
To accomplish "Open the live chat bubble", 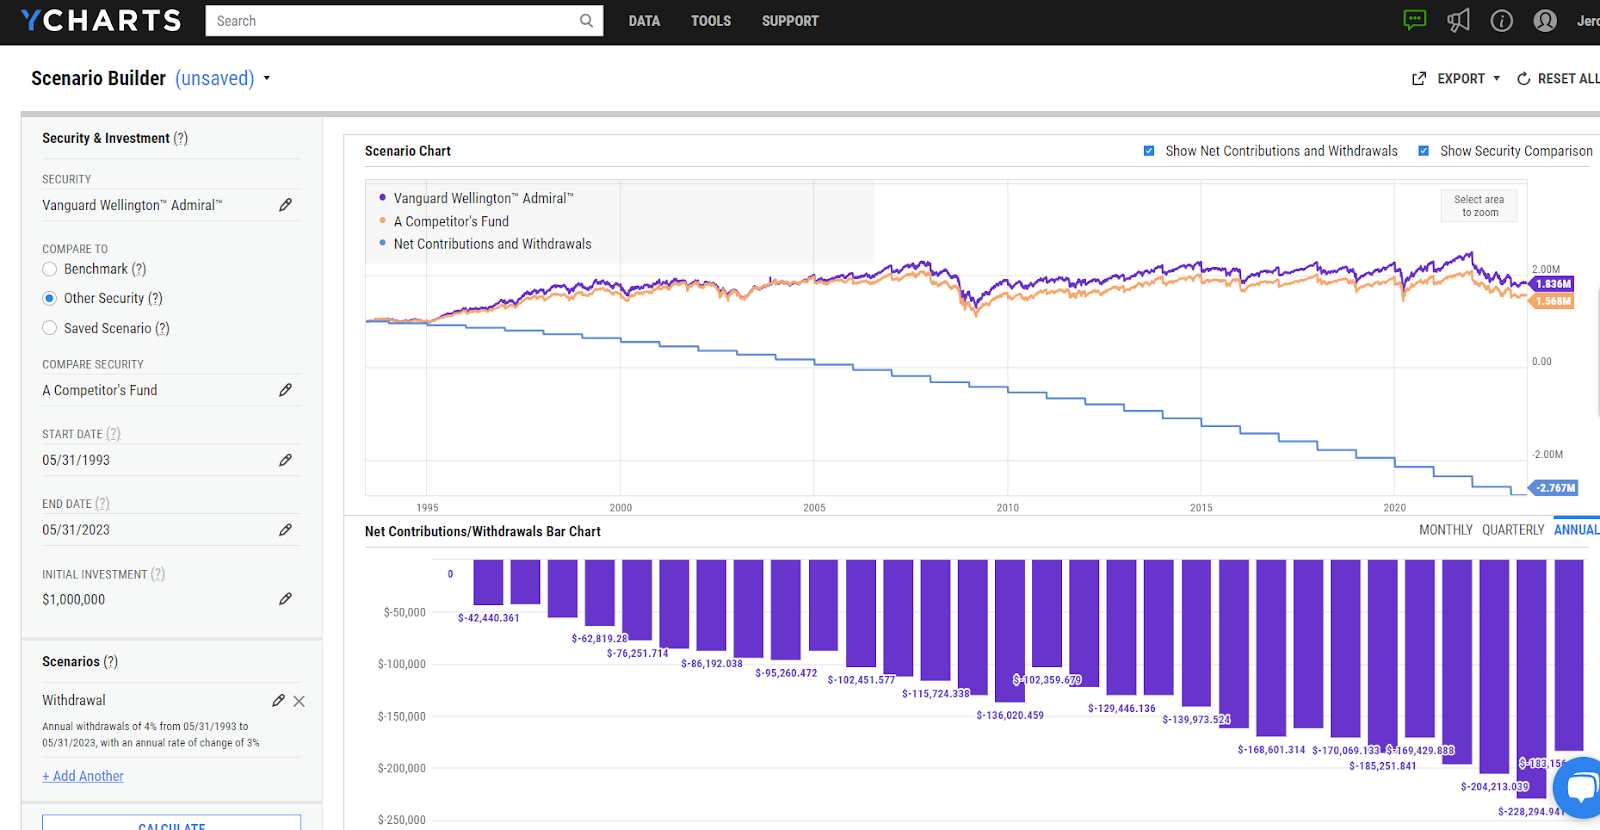I will tap(1580, 788).
